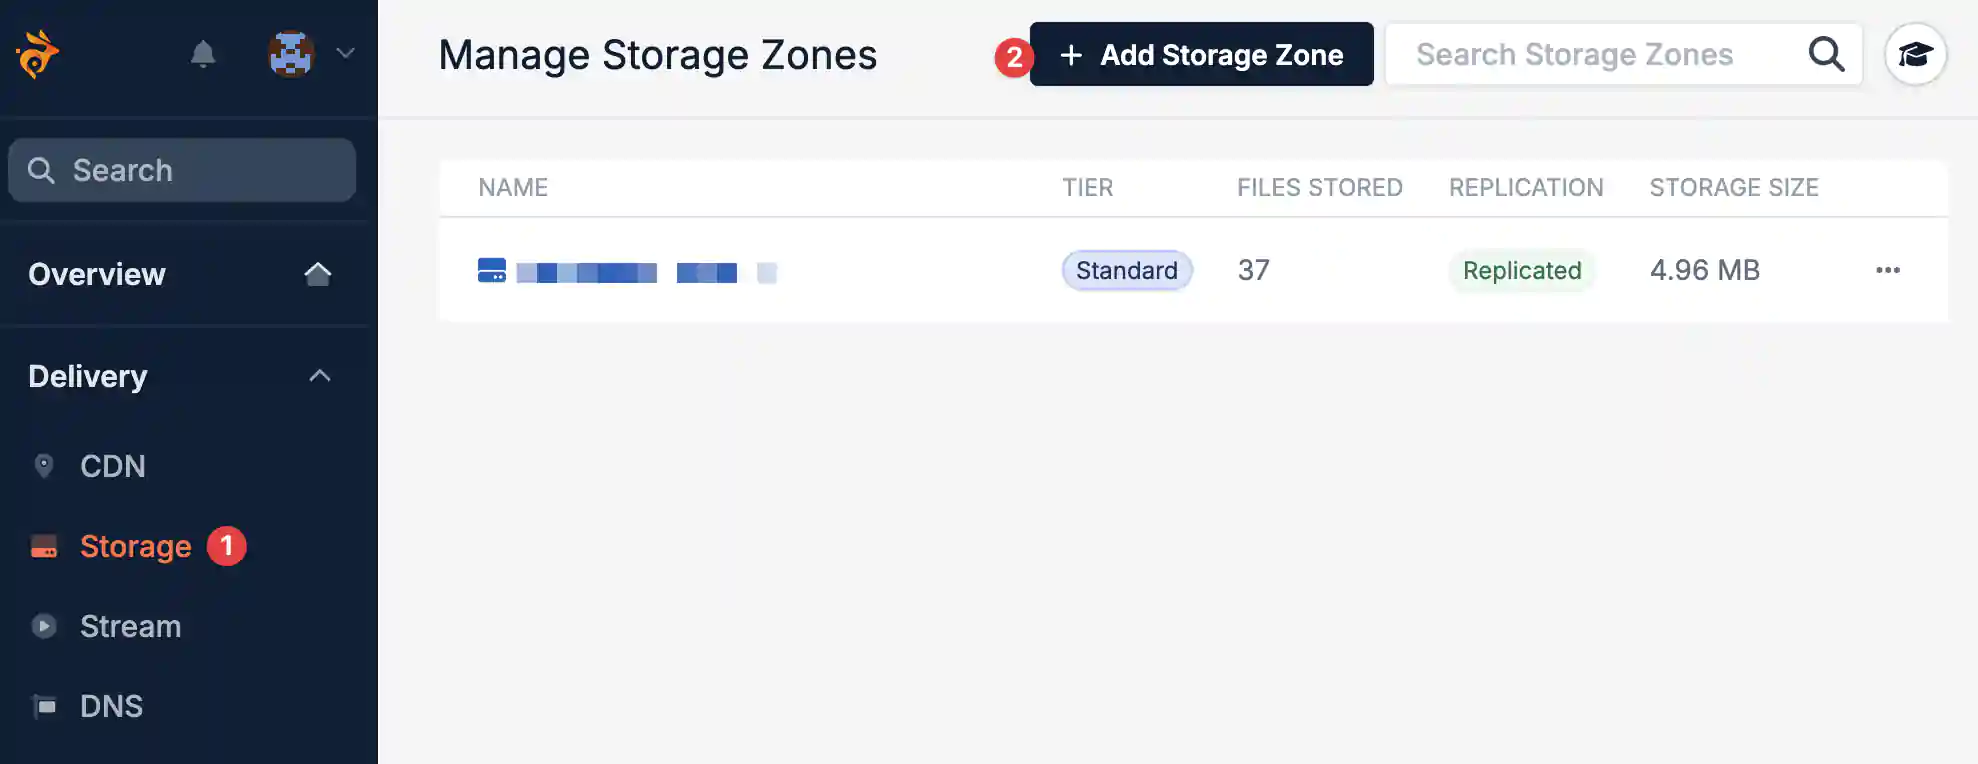Click the DNS icon in sidebar
Image resolution: width=1978 pixels, height=764 pixels.
click(44, 706)
